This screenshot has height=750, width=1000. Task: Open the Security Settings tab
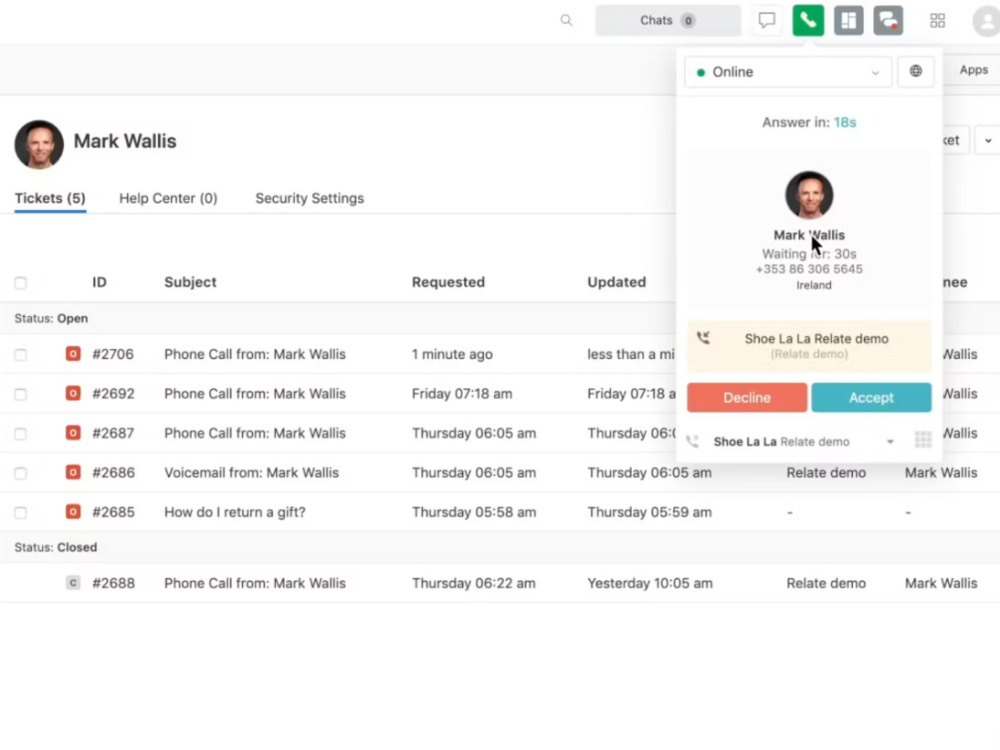click(309, 198)
